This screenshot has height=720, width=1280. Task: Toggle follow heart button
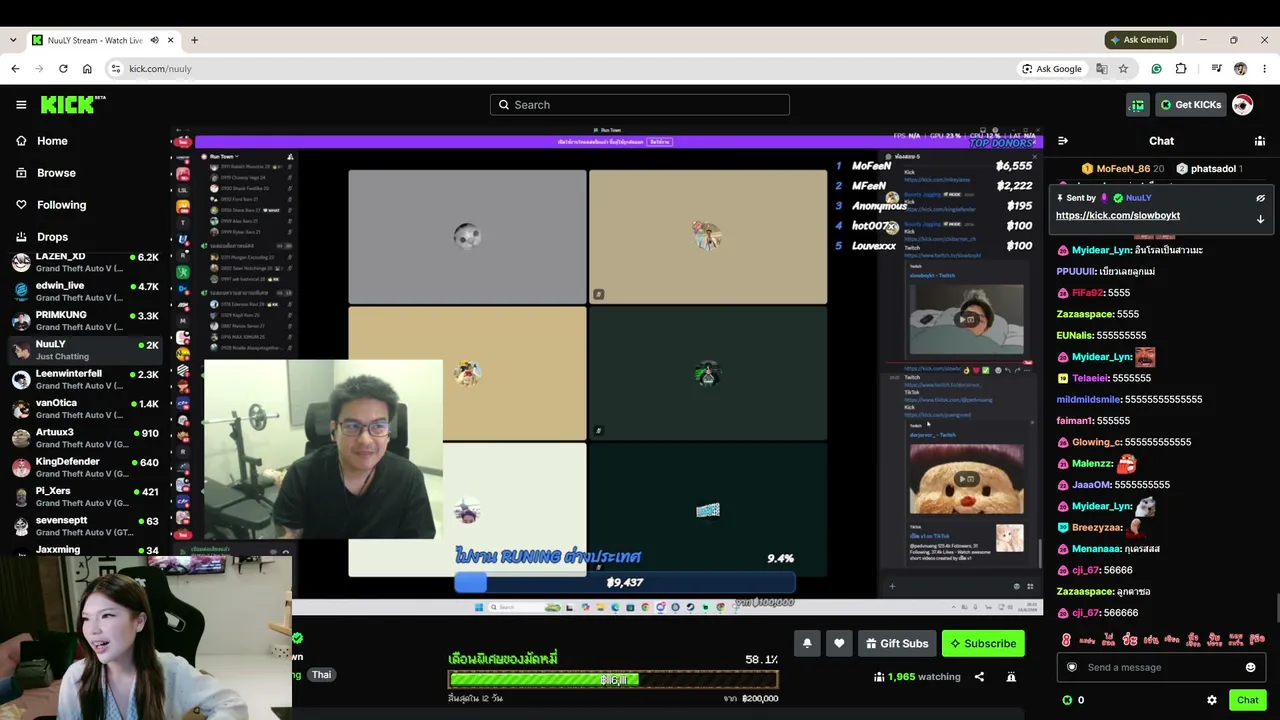pyautogui.click(x=839, y=643)
